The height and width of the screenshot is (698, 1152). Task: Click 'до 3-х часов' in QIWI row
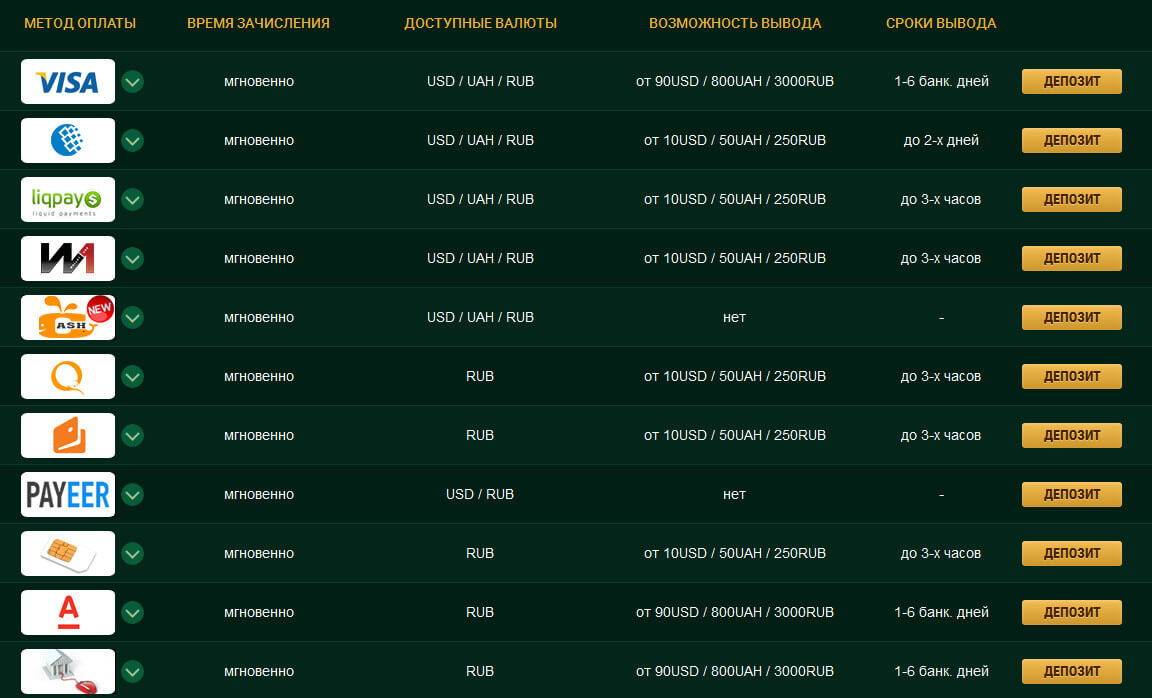941,376
